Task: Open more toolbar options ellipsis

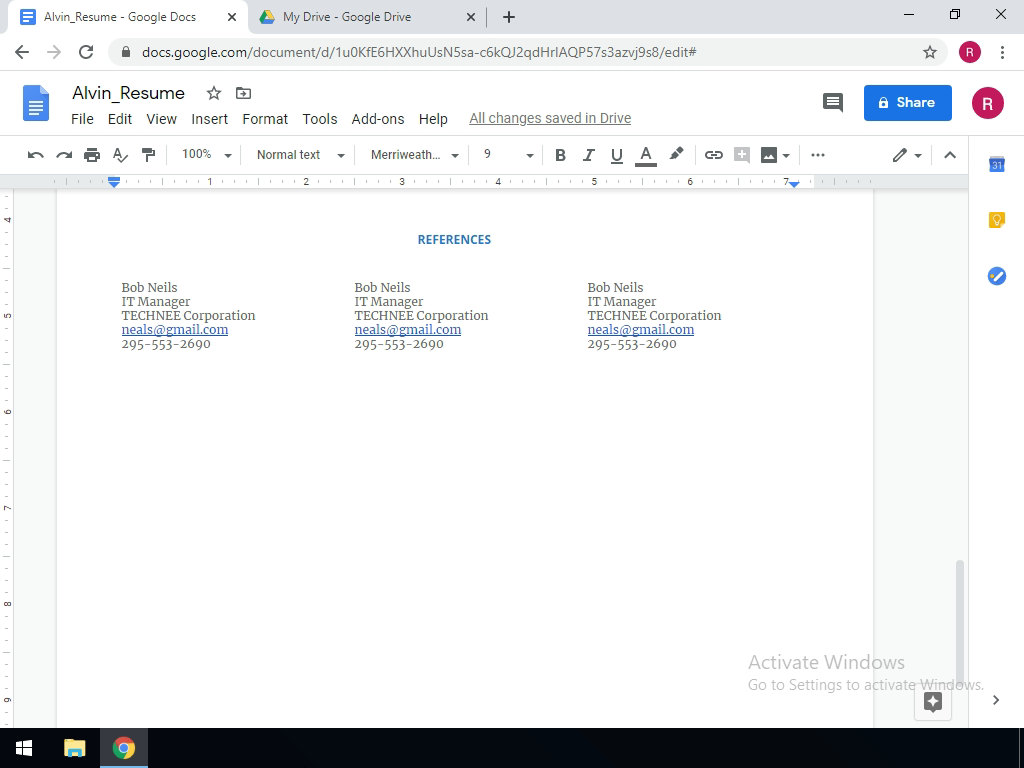Action: click(x=818, y=155)
